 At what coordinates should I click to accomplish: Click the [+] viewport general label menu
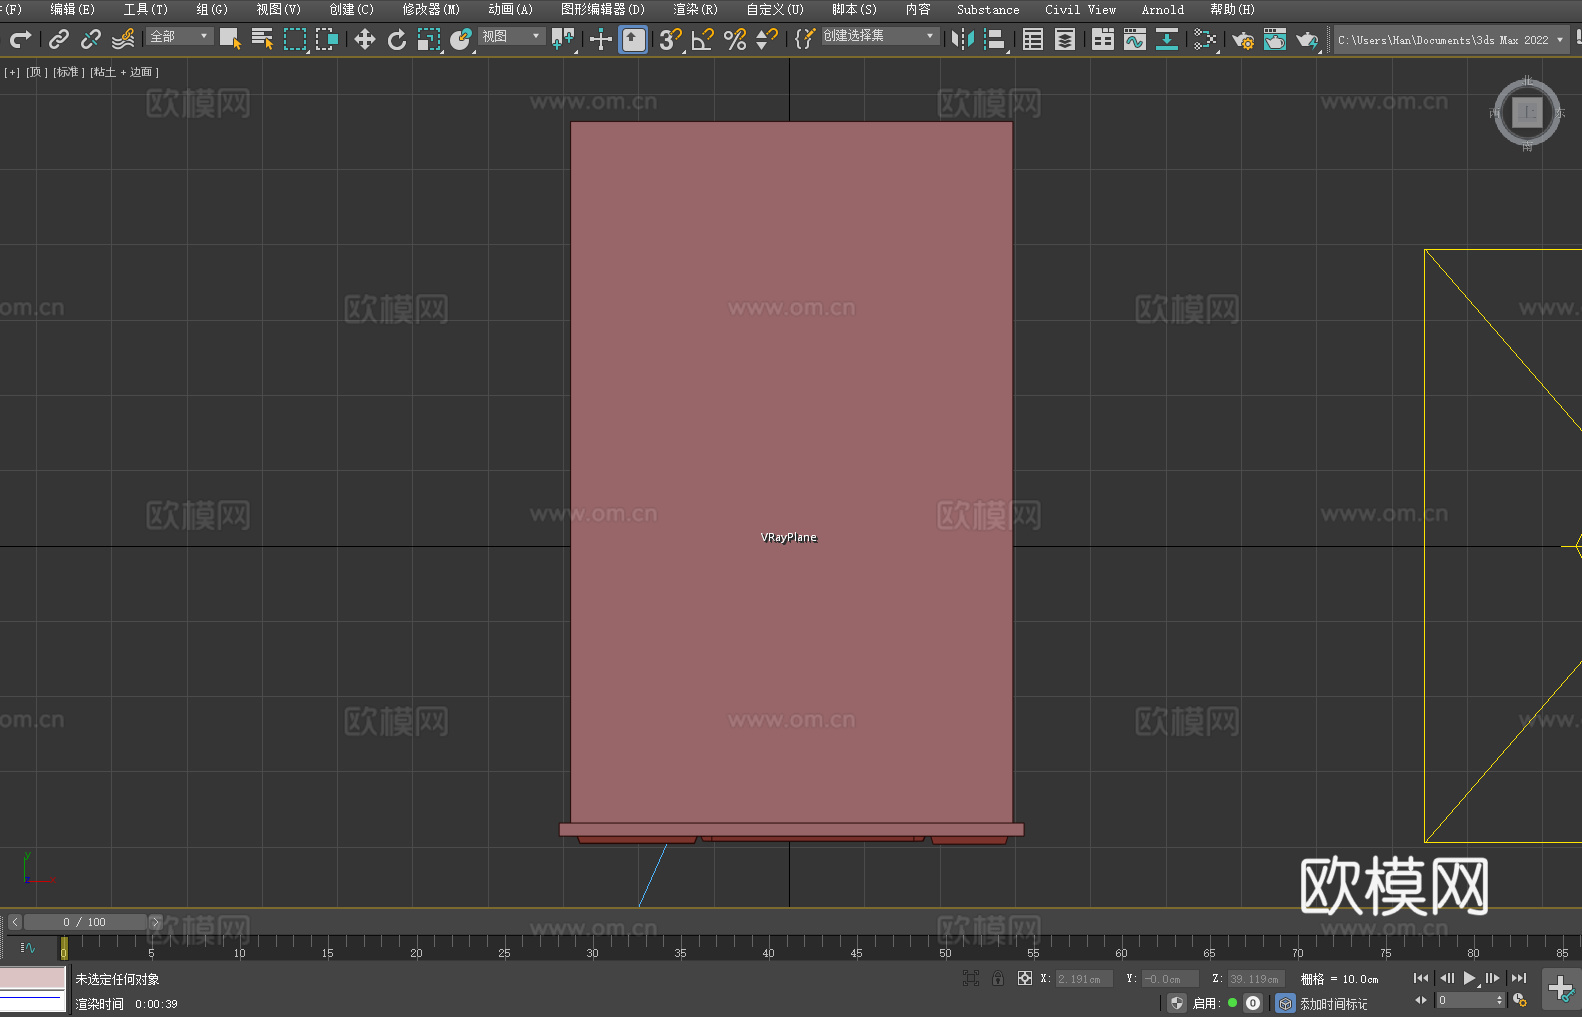[12, 72]
